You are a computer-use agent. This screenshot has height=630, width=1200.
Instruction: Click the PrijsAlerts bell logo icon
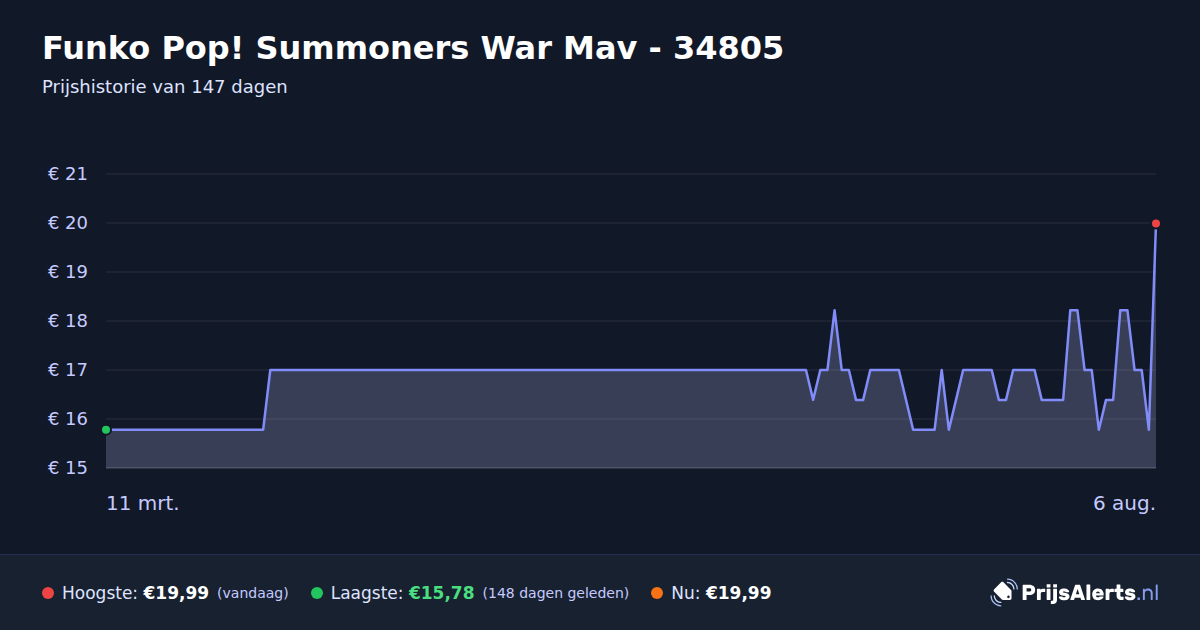pos(1003,593)
